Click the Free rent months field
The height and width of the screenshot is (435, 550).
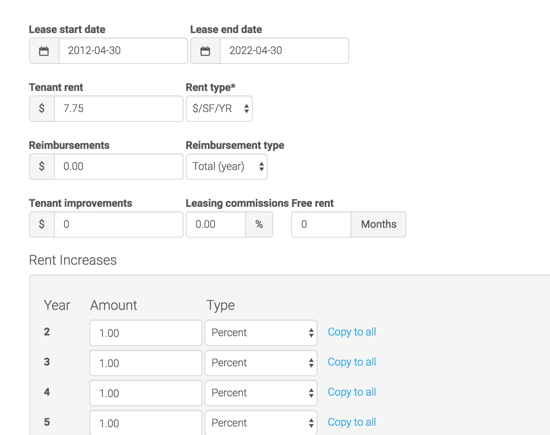point(321,225)
